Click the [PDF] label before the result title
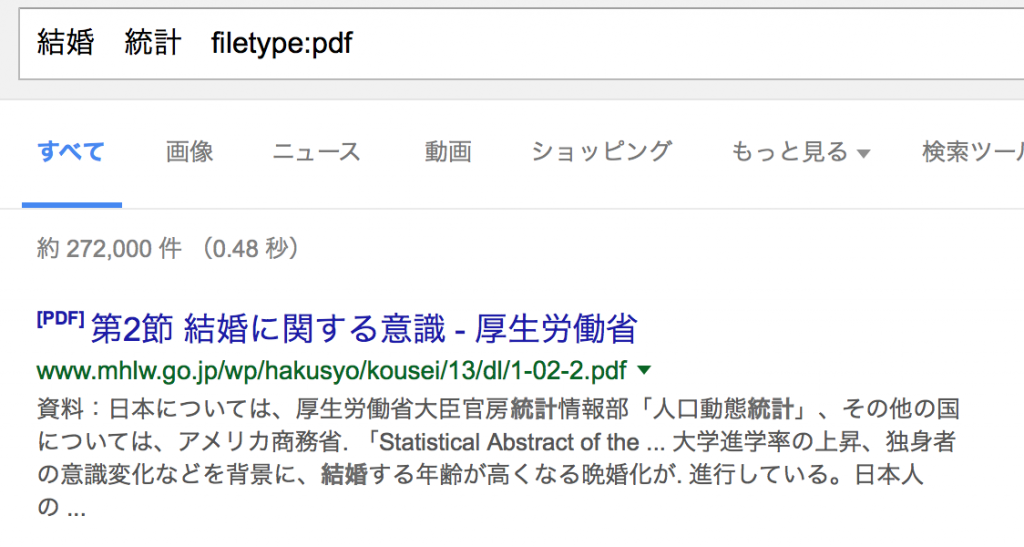This screenshot has height=547, width=1024. pyautogui.click(x=60, y=320)
